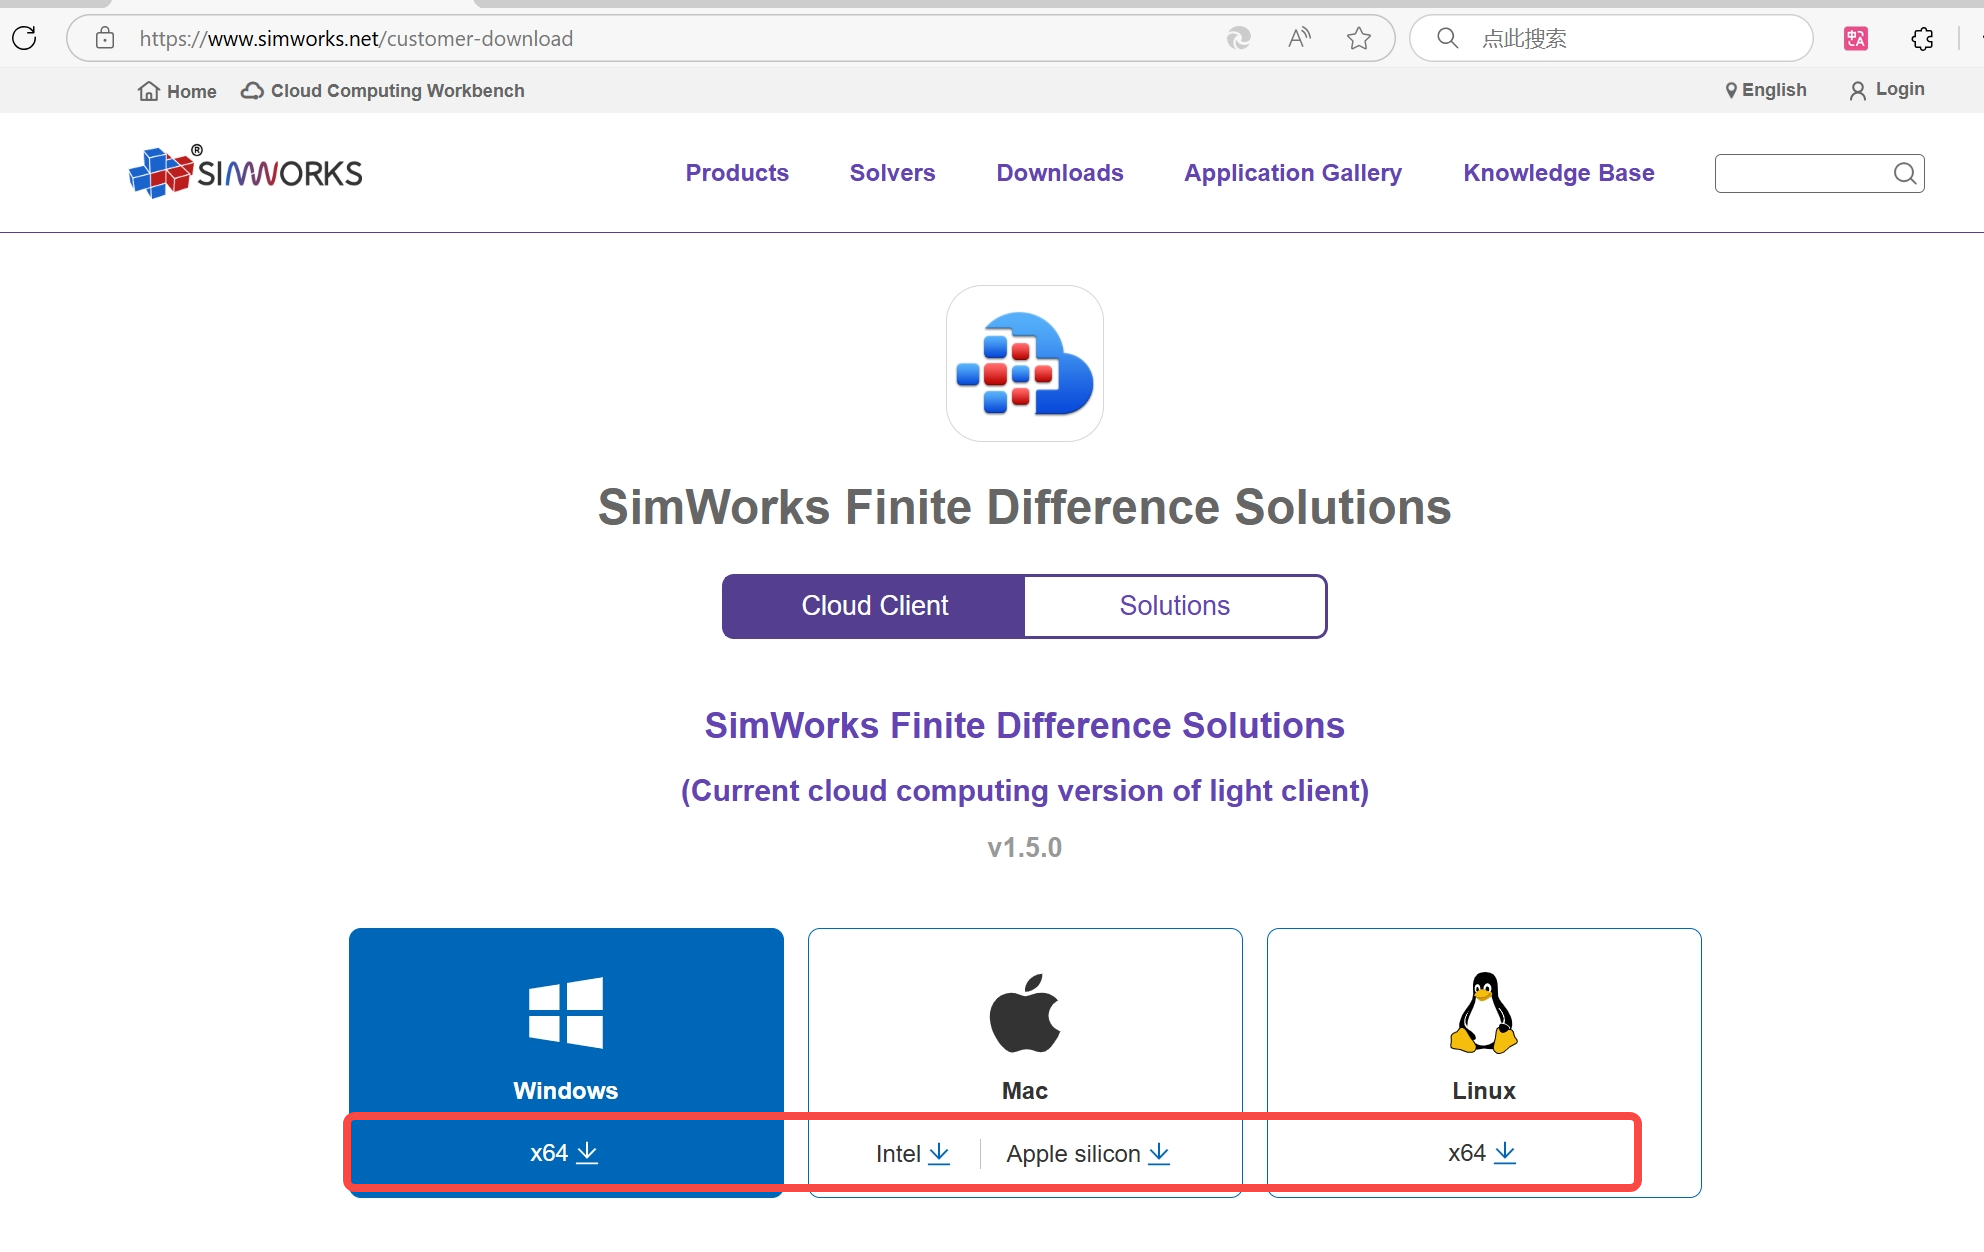Click the pink translate extension icon
Viewport: 1984px width, 1252px height.
point(1856,38)
